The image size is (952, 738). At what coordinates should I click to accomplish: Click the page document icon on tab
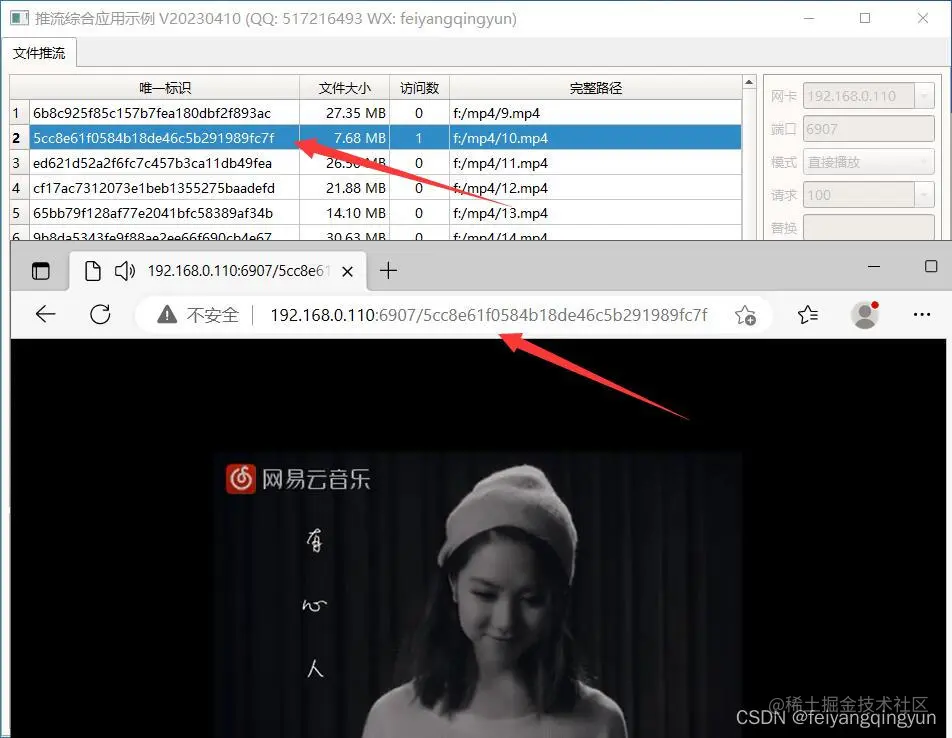pyautogui.click(x=92, y=271)
